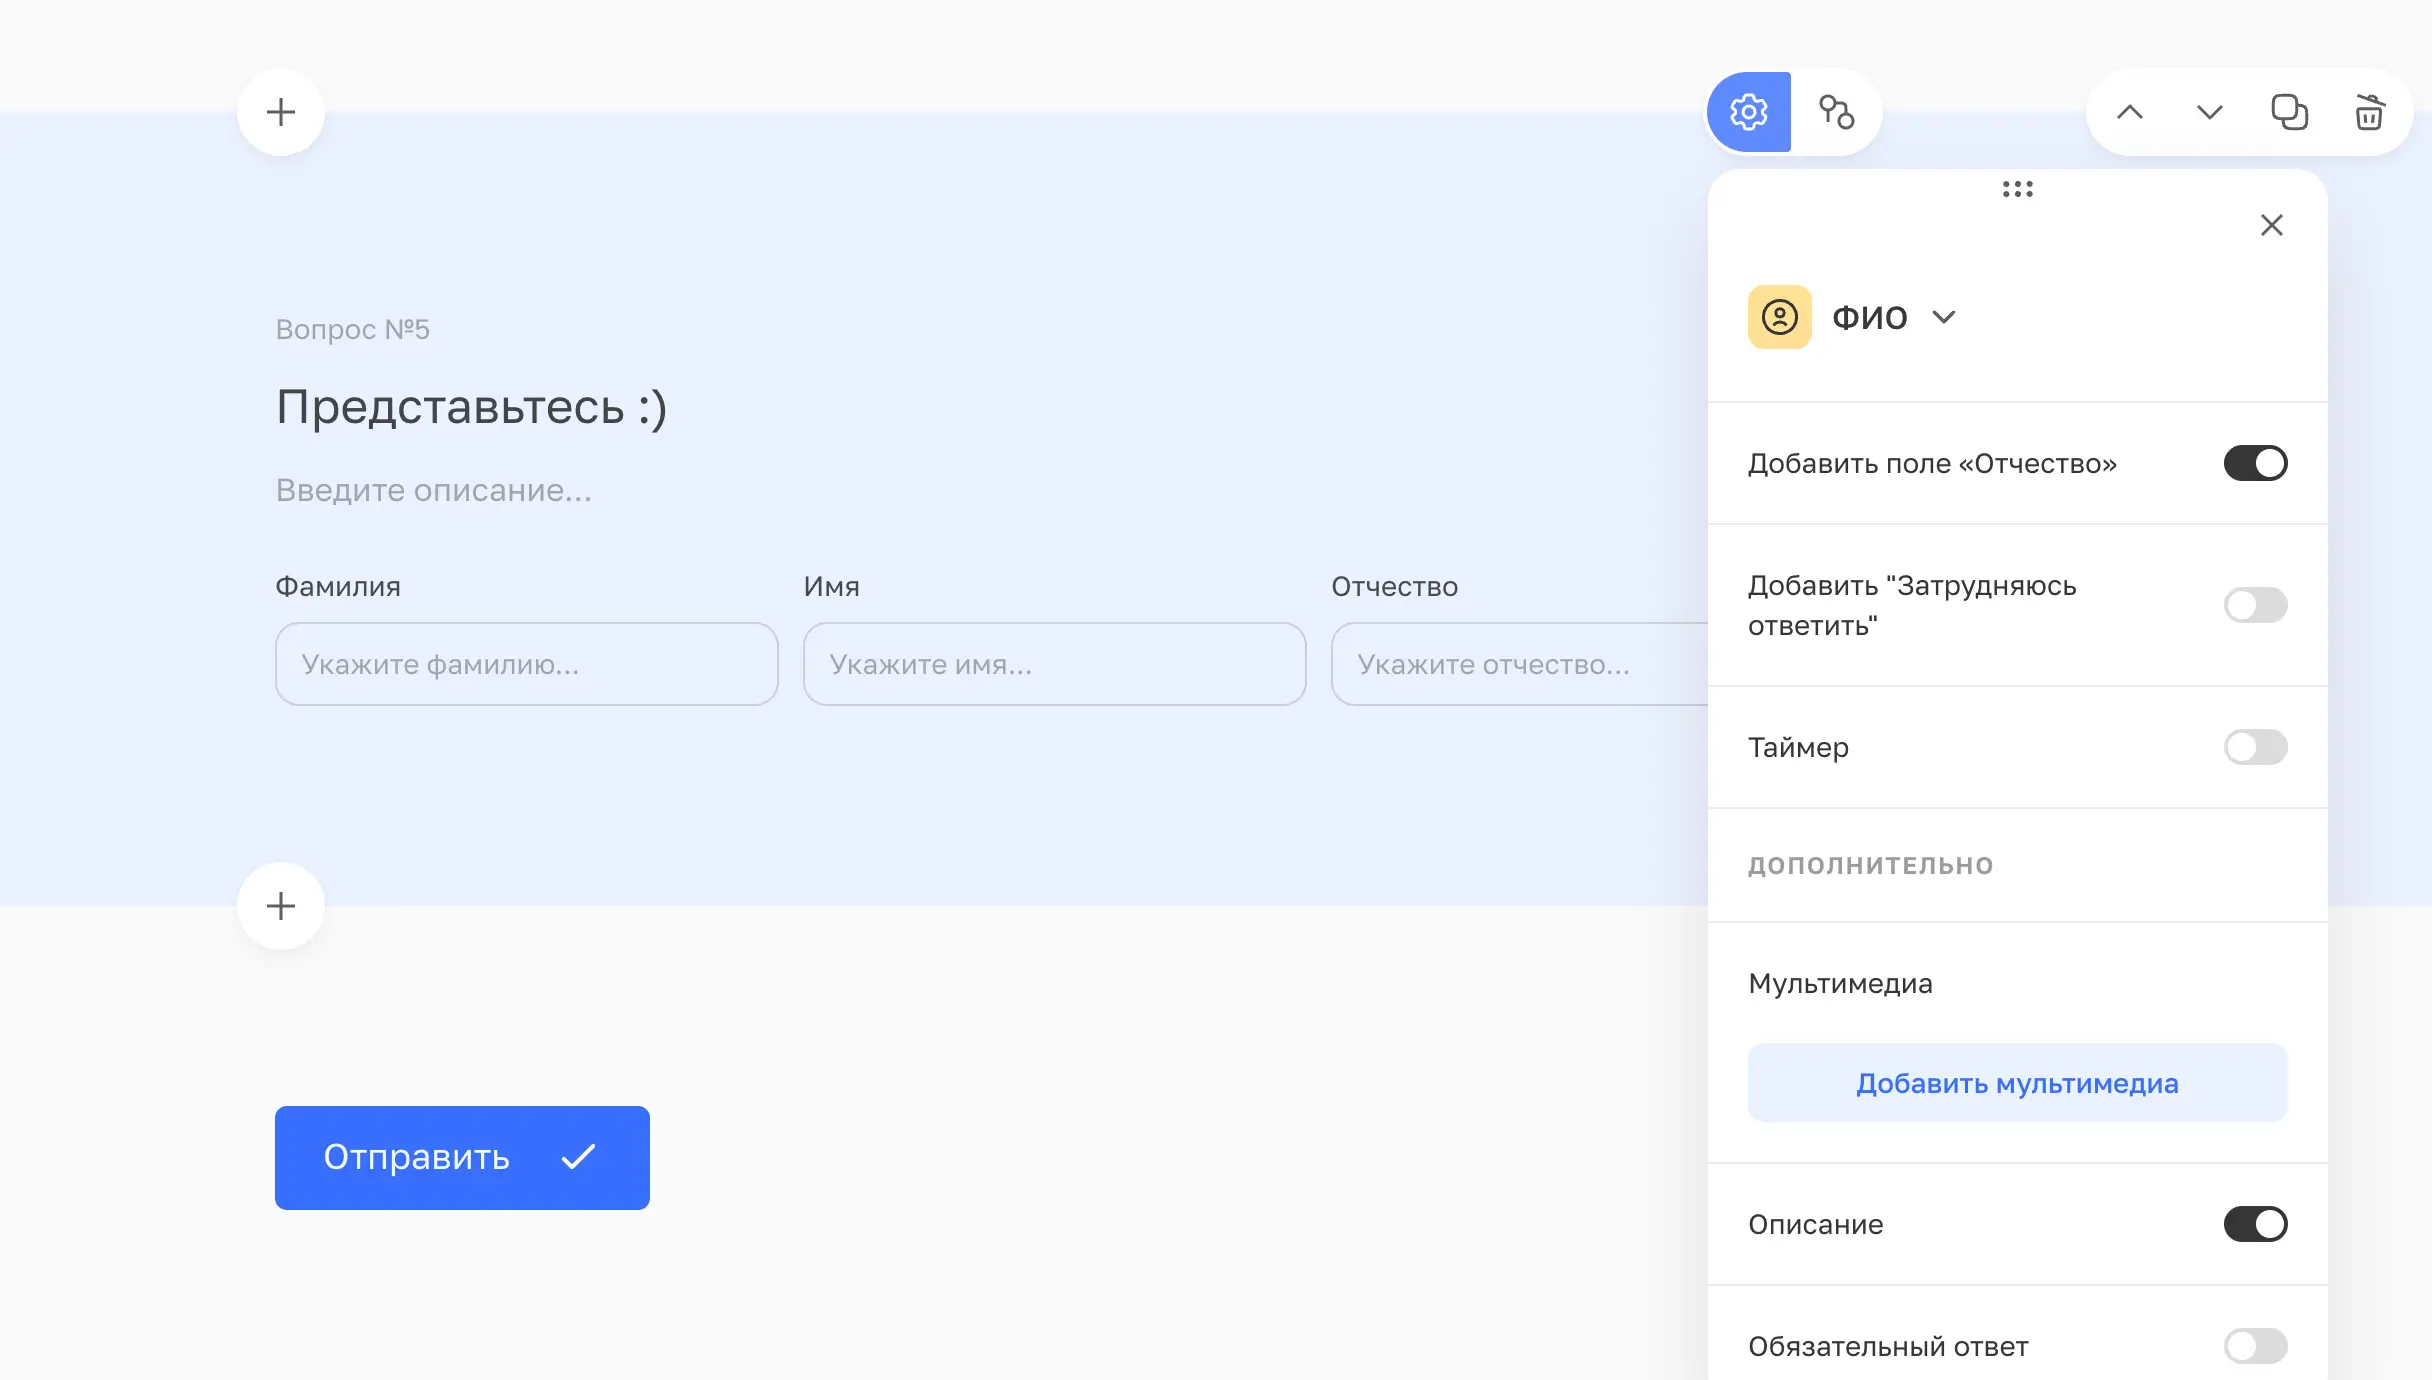Click the Отправить button

(x=461, y=1157)
